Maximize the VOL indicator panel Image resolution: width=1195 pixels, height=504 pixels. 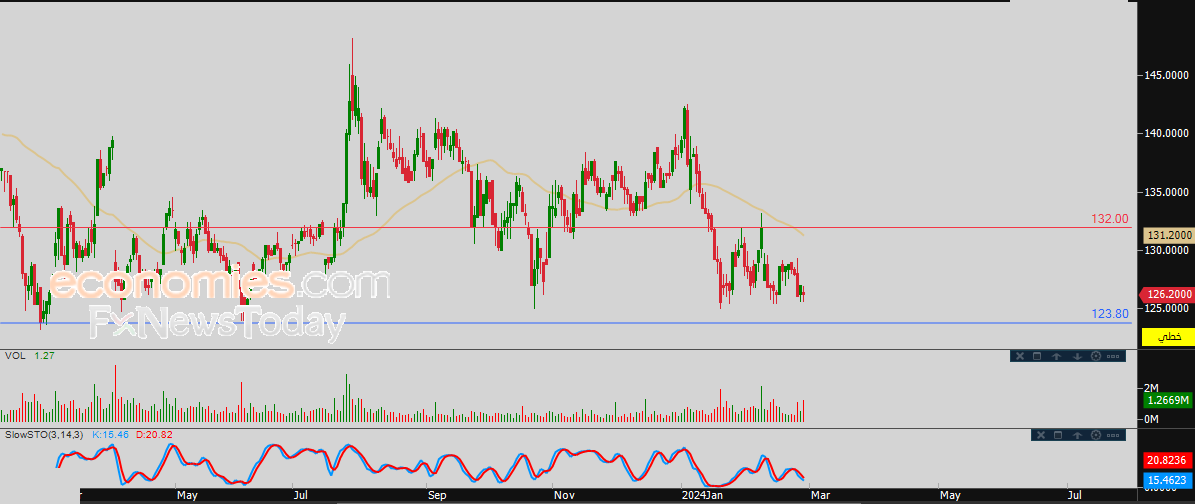pos(1037,356)
